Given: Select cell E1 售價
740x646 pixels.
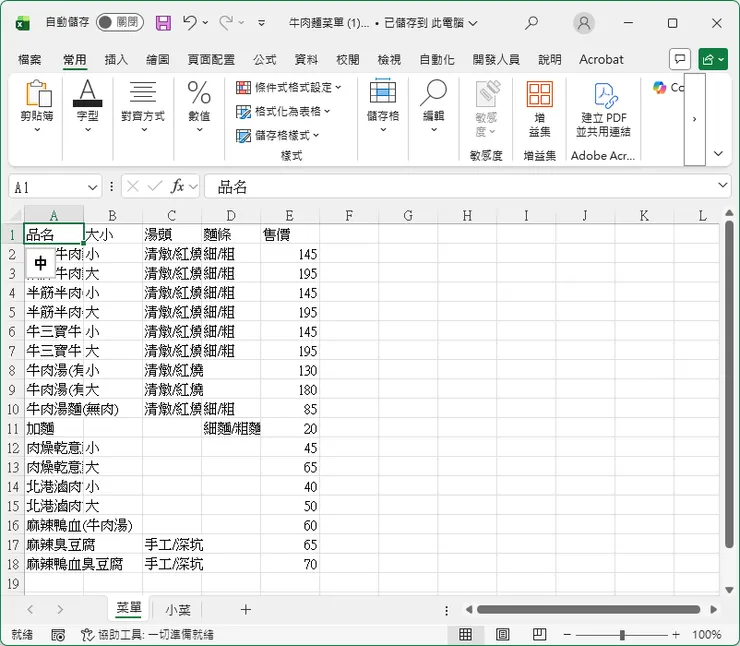Looking at the screenshot, I should (x=290, y=234).
